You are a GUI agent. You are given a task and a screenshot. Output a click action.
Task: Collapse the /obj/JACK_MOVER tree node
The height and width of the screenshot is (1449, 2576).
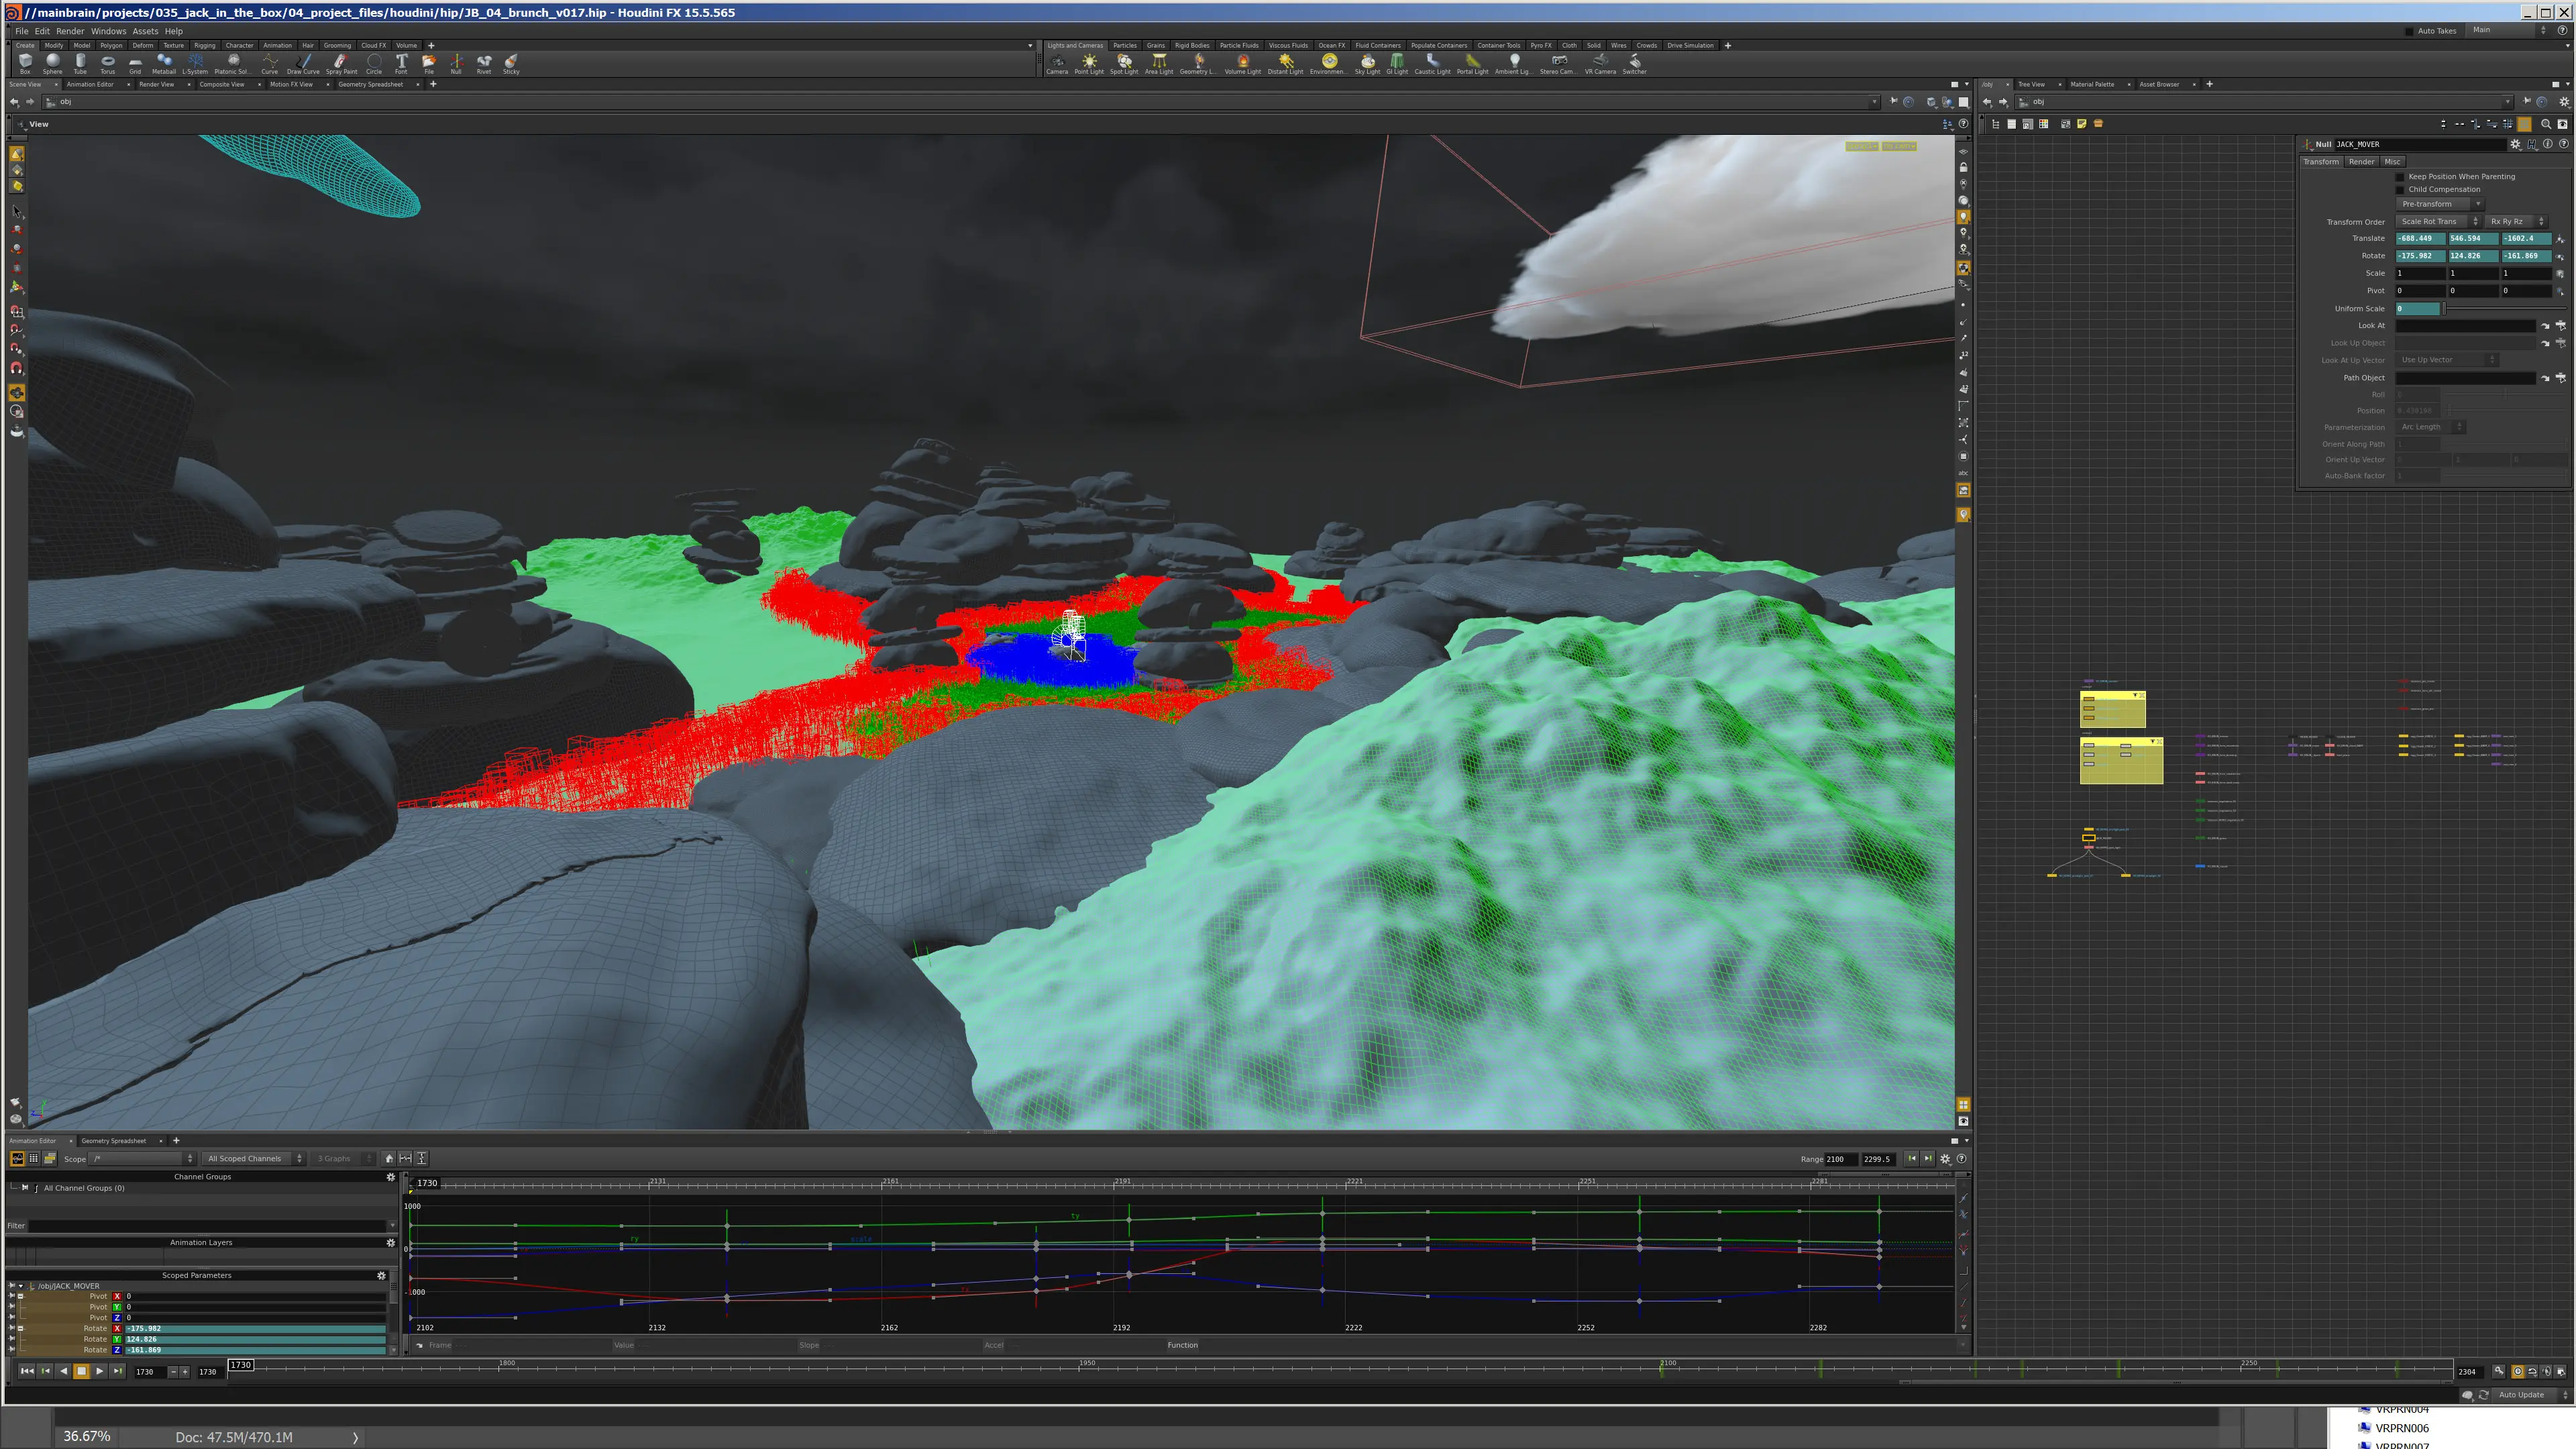click(x=21, y=1286)
